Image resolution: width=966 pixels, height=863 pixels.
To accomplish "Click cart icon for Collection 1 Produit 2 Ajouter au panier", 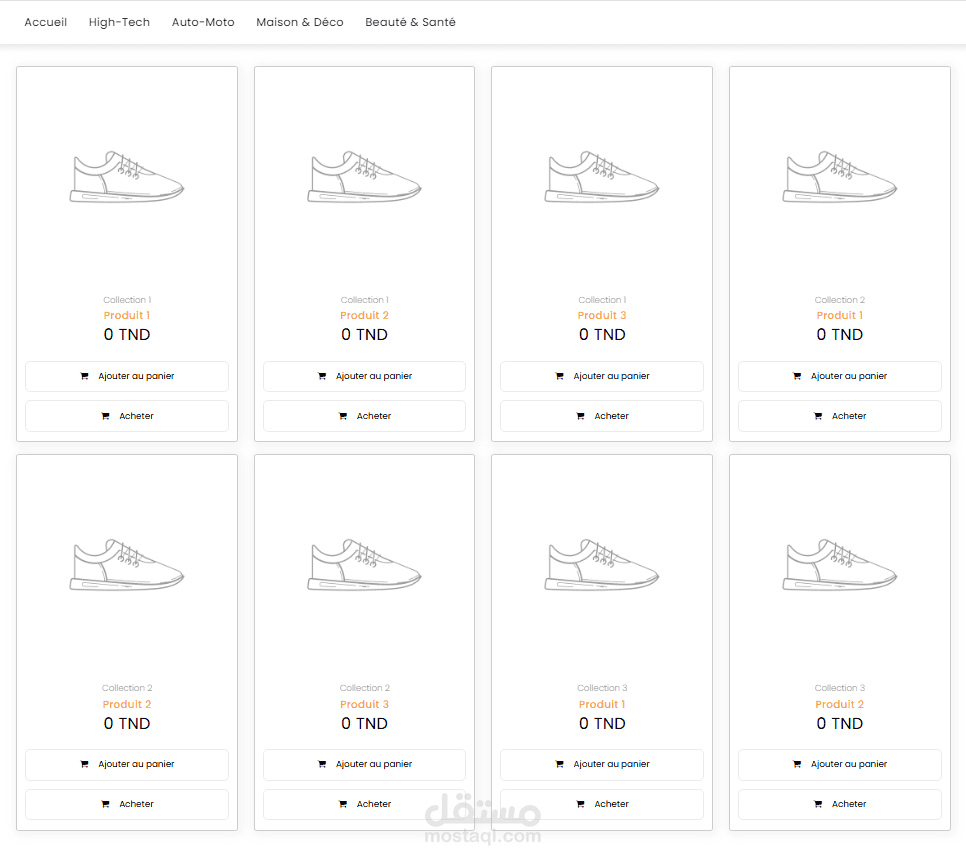I will coord(322,376).
